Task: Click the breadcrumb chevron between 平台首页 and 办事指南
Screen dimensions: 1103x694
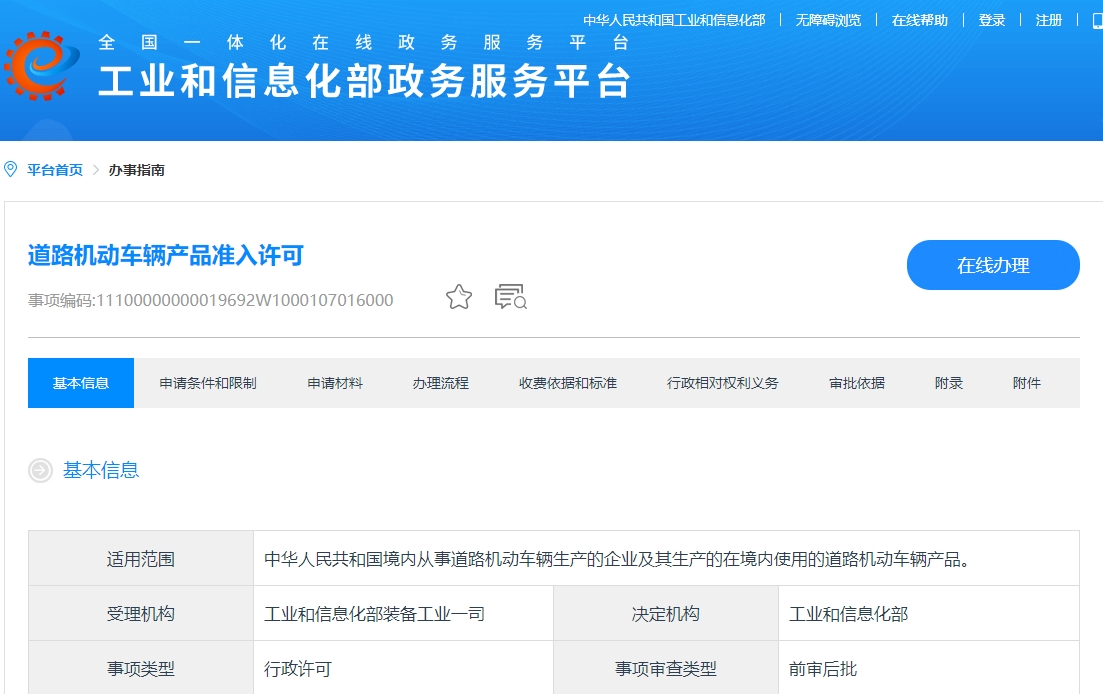Action: [97, 170]
